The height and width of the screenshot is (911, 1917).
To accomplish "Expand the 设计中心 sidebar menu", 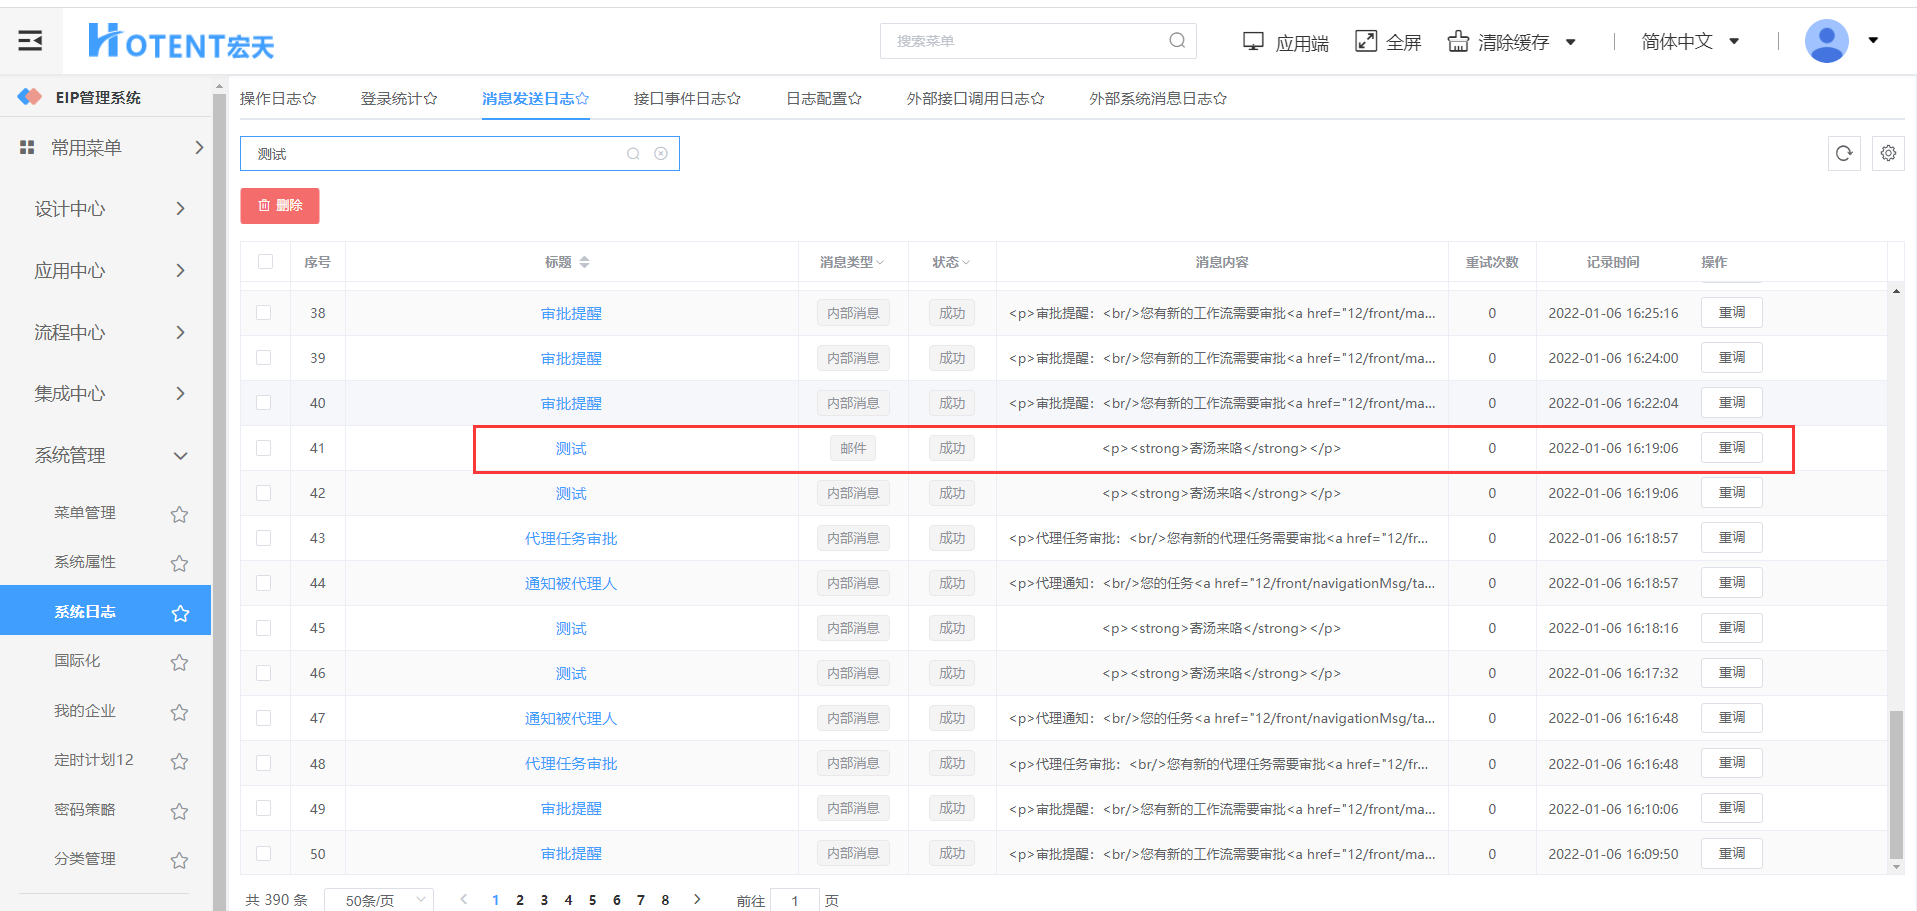I will [x=108, y=209].
